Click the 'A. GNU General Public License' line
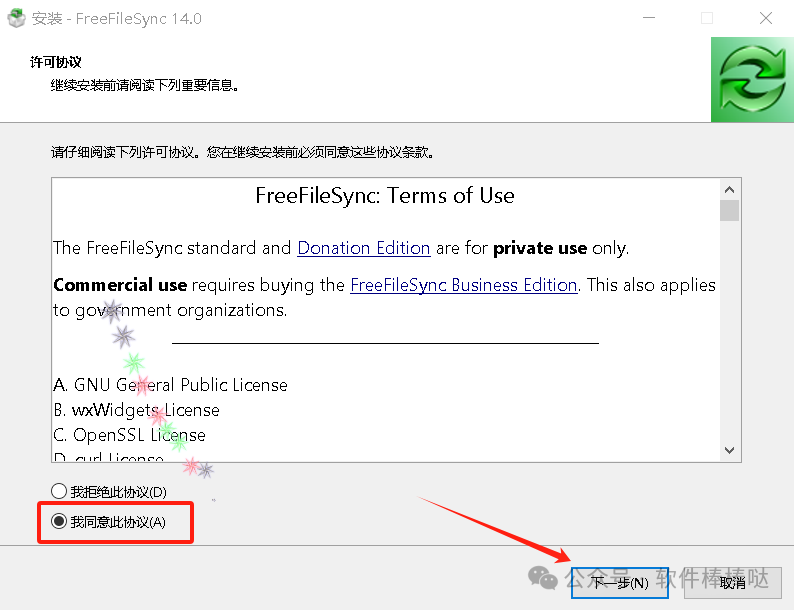 coord(171,385)
